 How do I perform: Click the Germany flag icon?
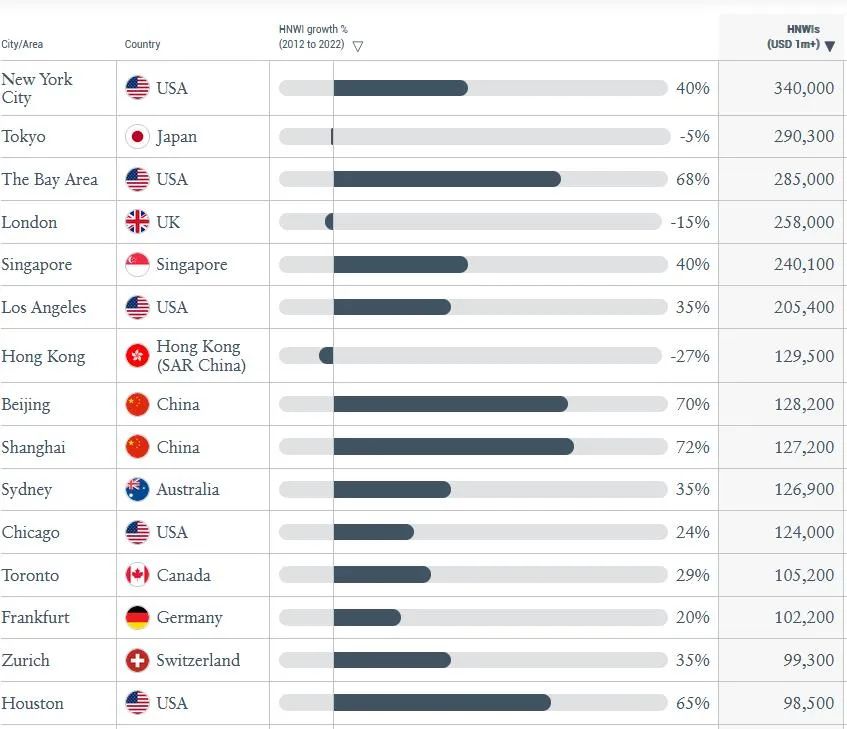[137, 617]
